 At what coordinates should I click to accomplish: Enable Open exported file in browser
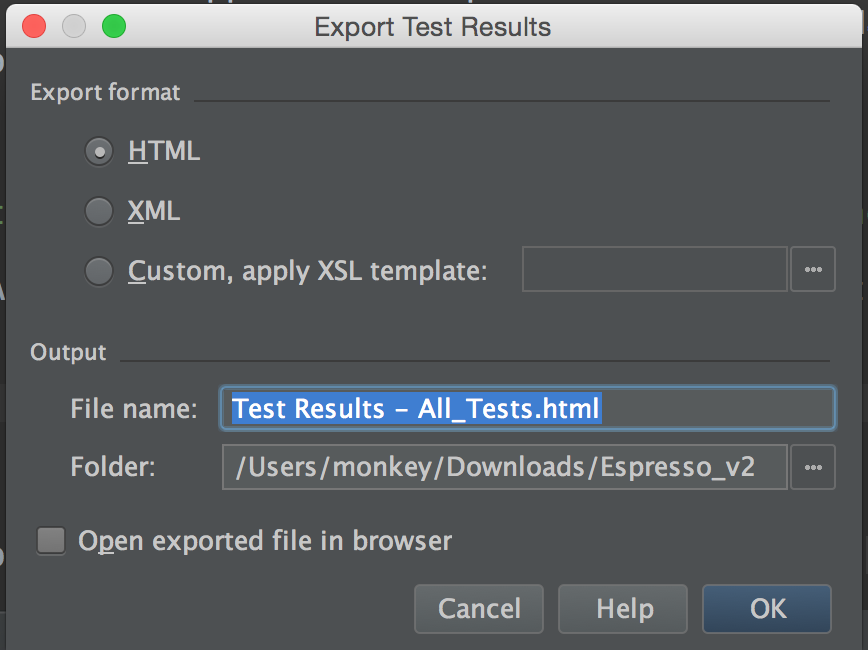tap(51, 541)
